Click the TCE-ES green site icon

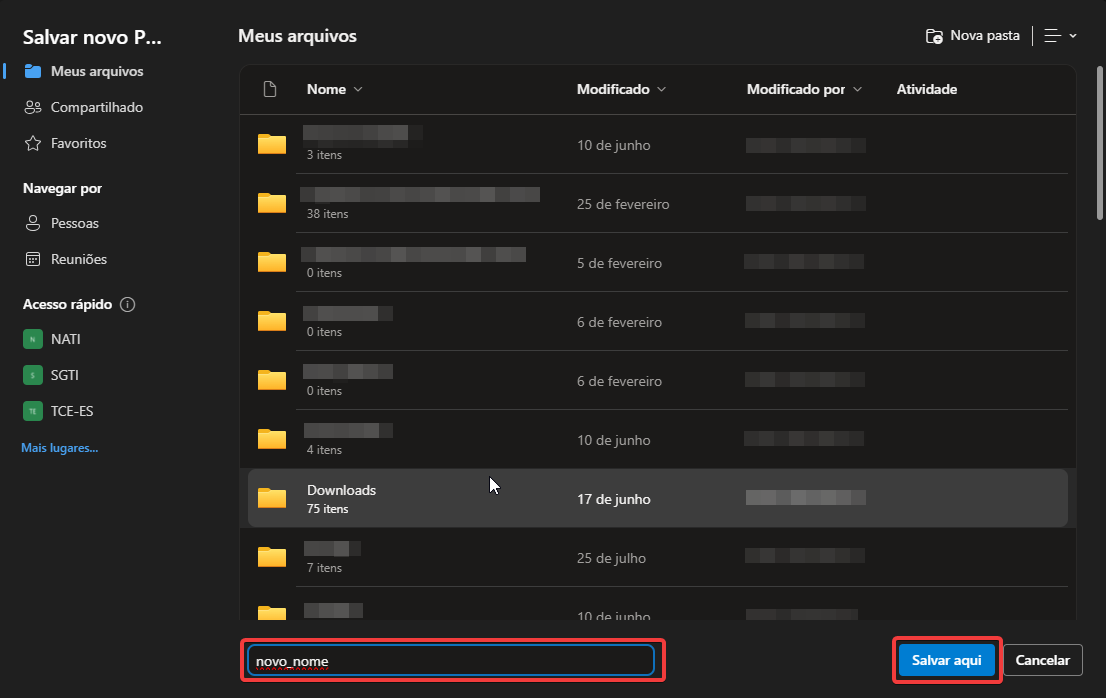pos(33,411)
